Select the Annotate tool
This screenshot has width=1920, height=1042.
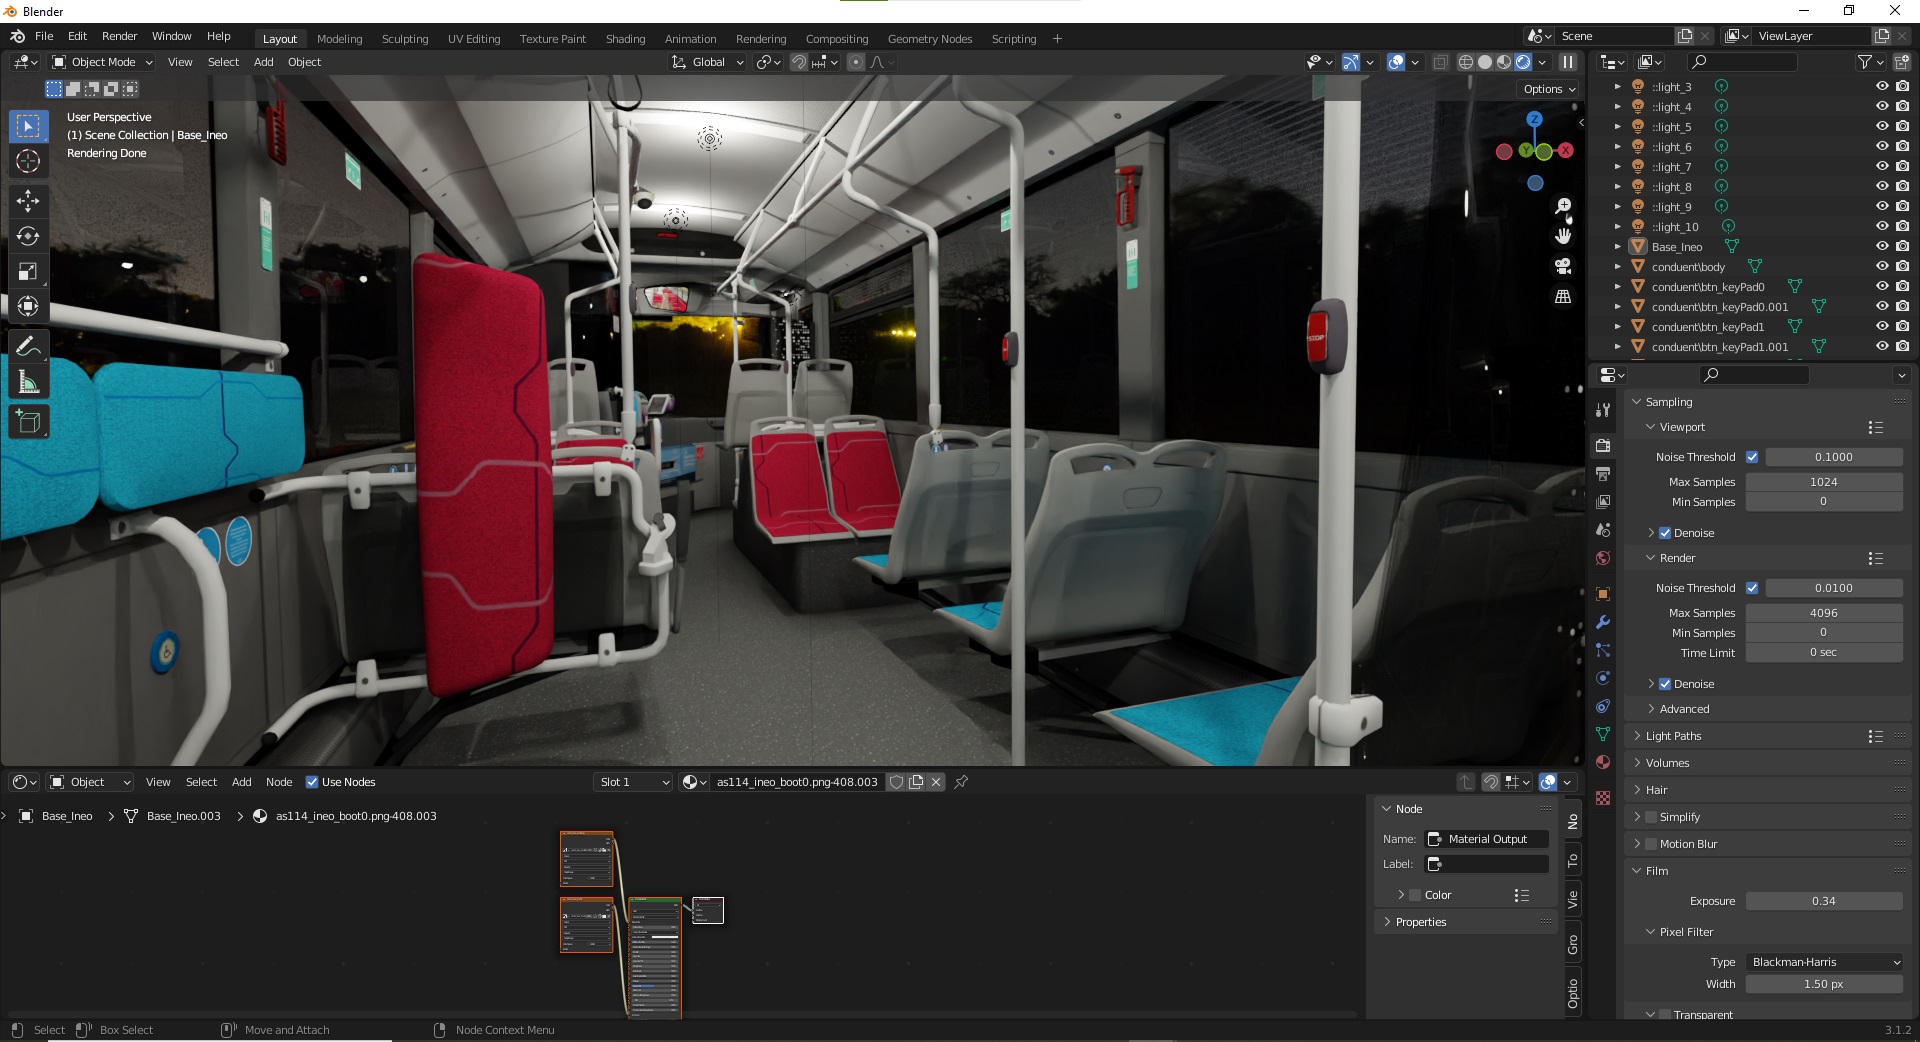tap(28, 345)
